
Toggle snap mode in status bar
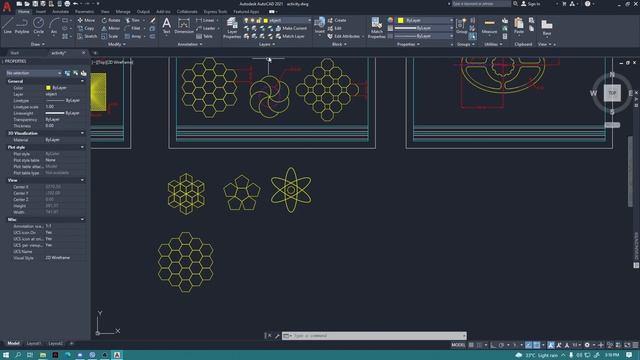point(480,345)
